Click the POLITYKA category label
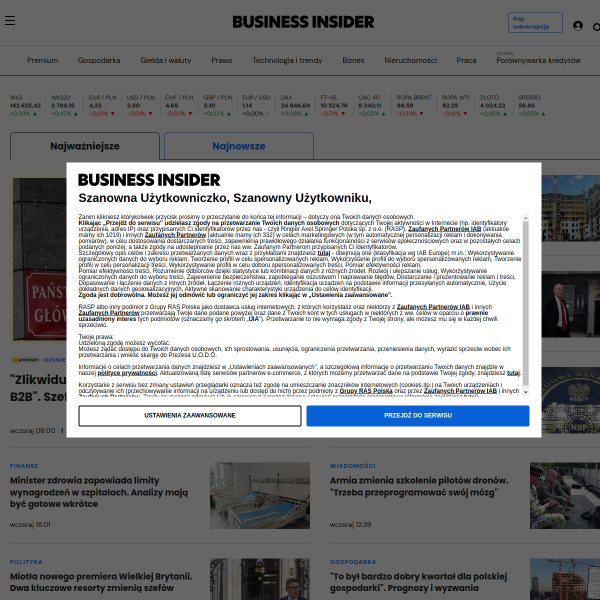 click(x=26, y=562)
